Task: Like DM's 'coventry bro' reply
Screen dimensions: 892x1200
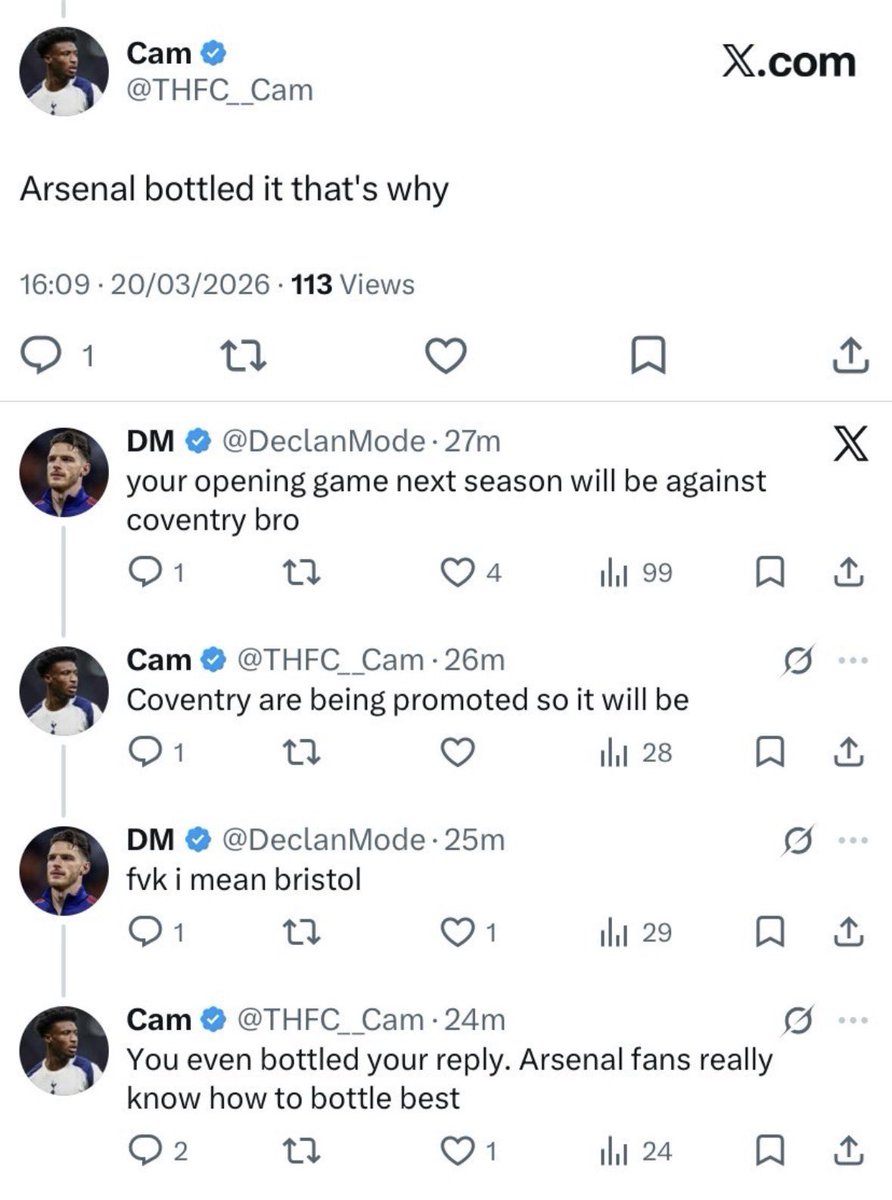Action: click(457, 573)
